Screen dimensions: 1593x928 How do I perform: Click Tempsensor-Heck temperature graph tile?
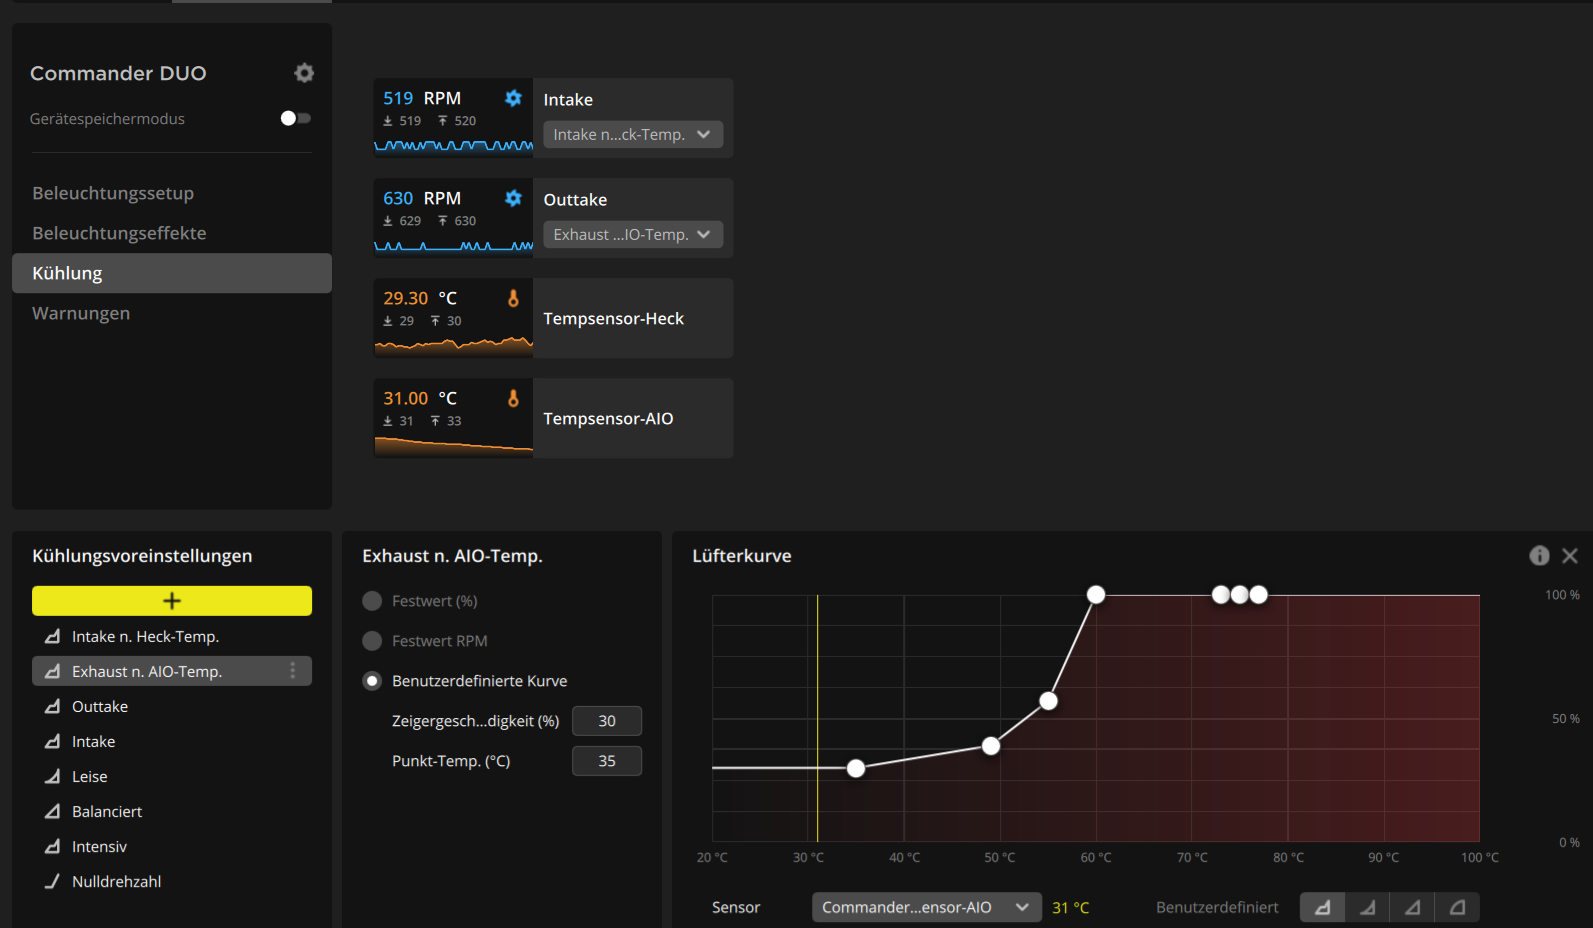(453, 318)
